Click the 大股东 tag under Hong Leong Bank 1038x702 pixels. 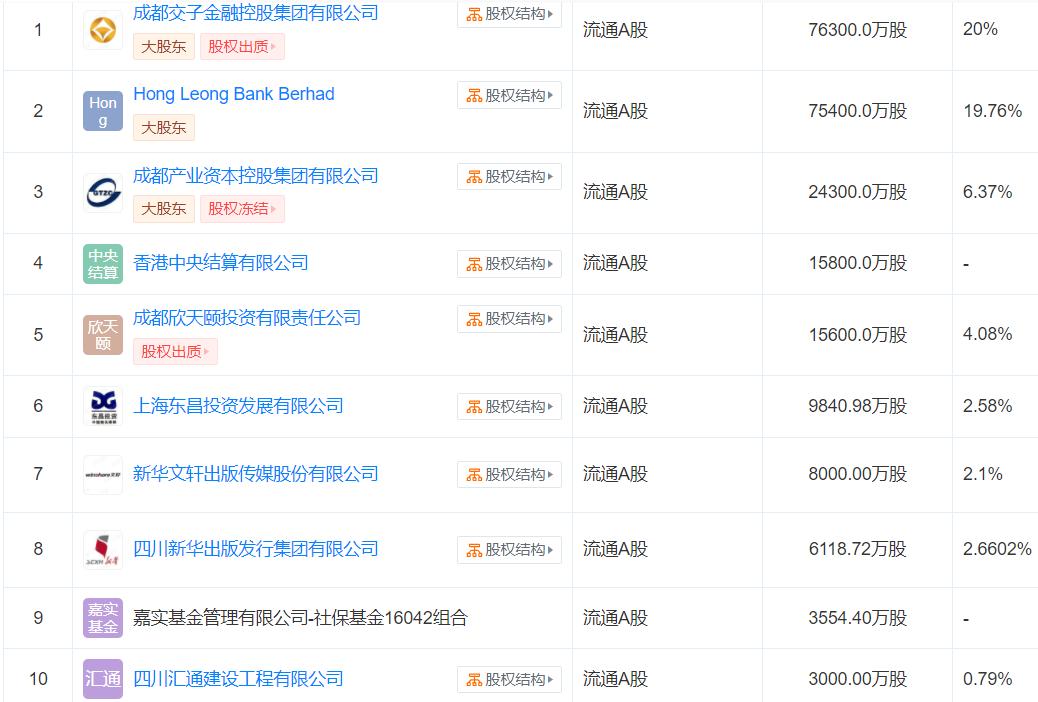coord(164,127)
